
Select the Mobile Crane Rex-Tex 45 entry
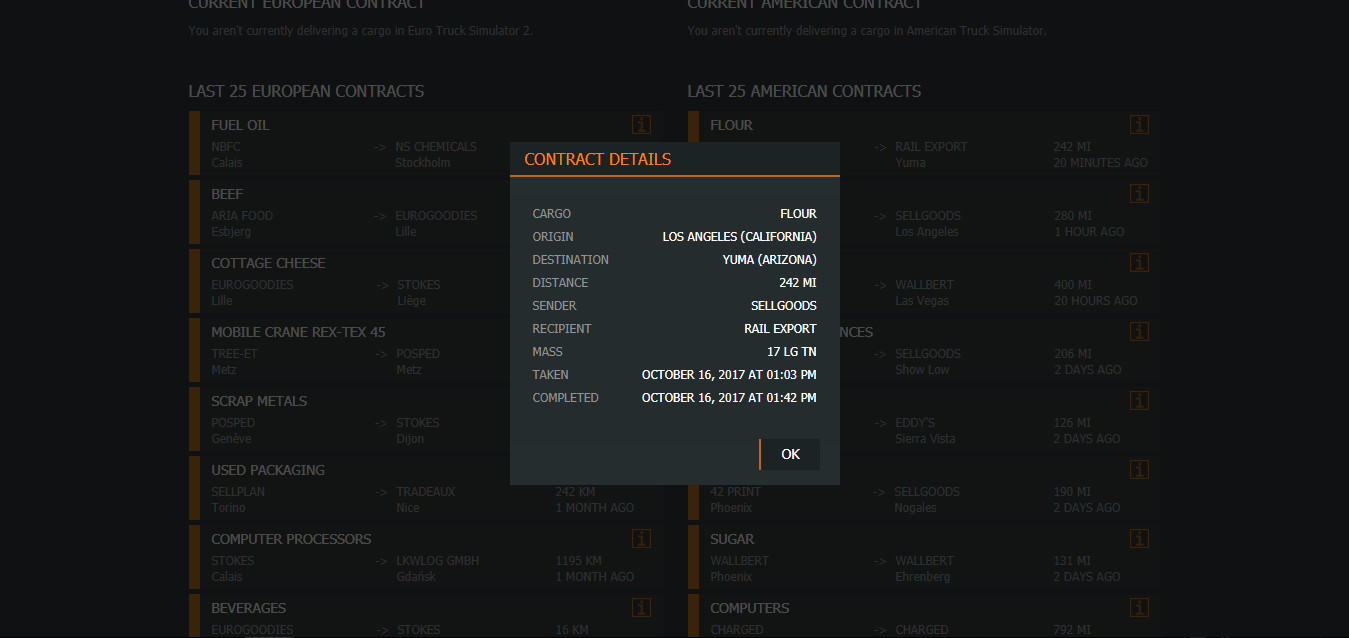pyautogui.click(x=298, y=332)
